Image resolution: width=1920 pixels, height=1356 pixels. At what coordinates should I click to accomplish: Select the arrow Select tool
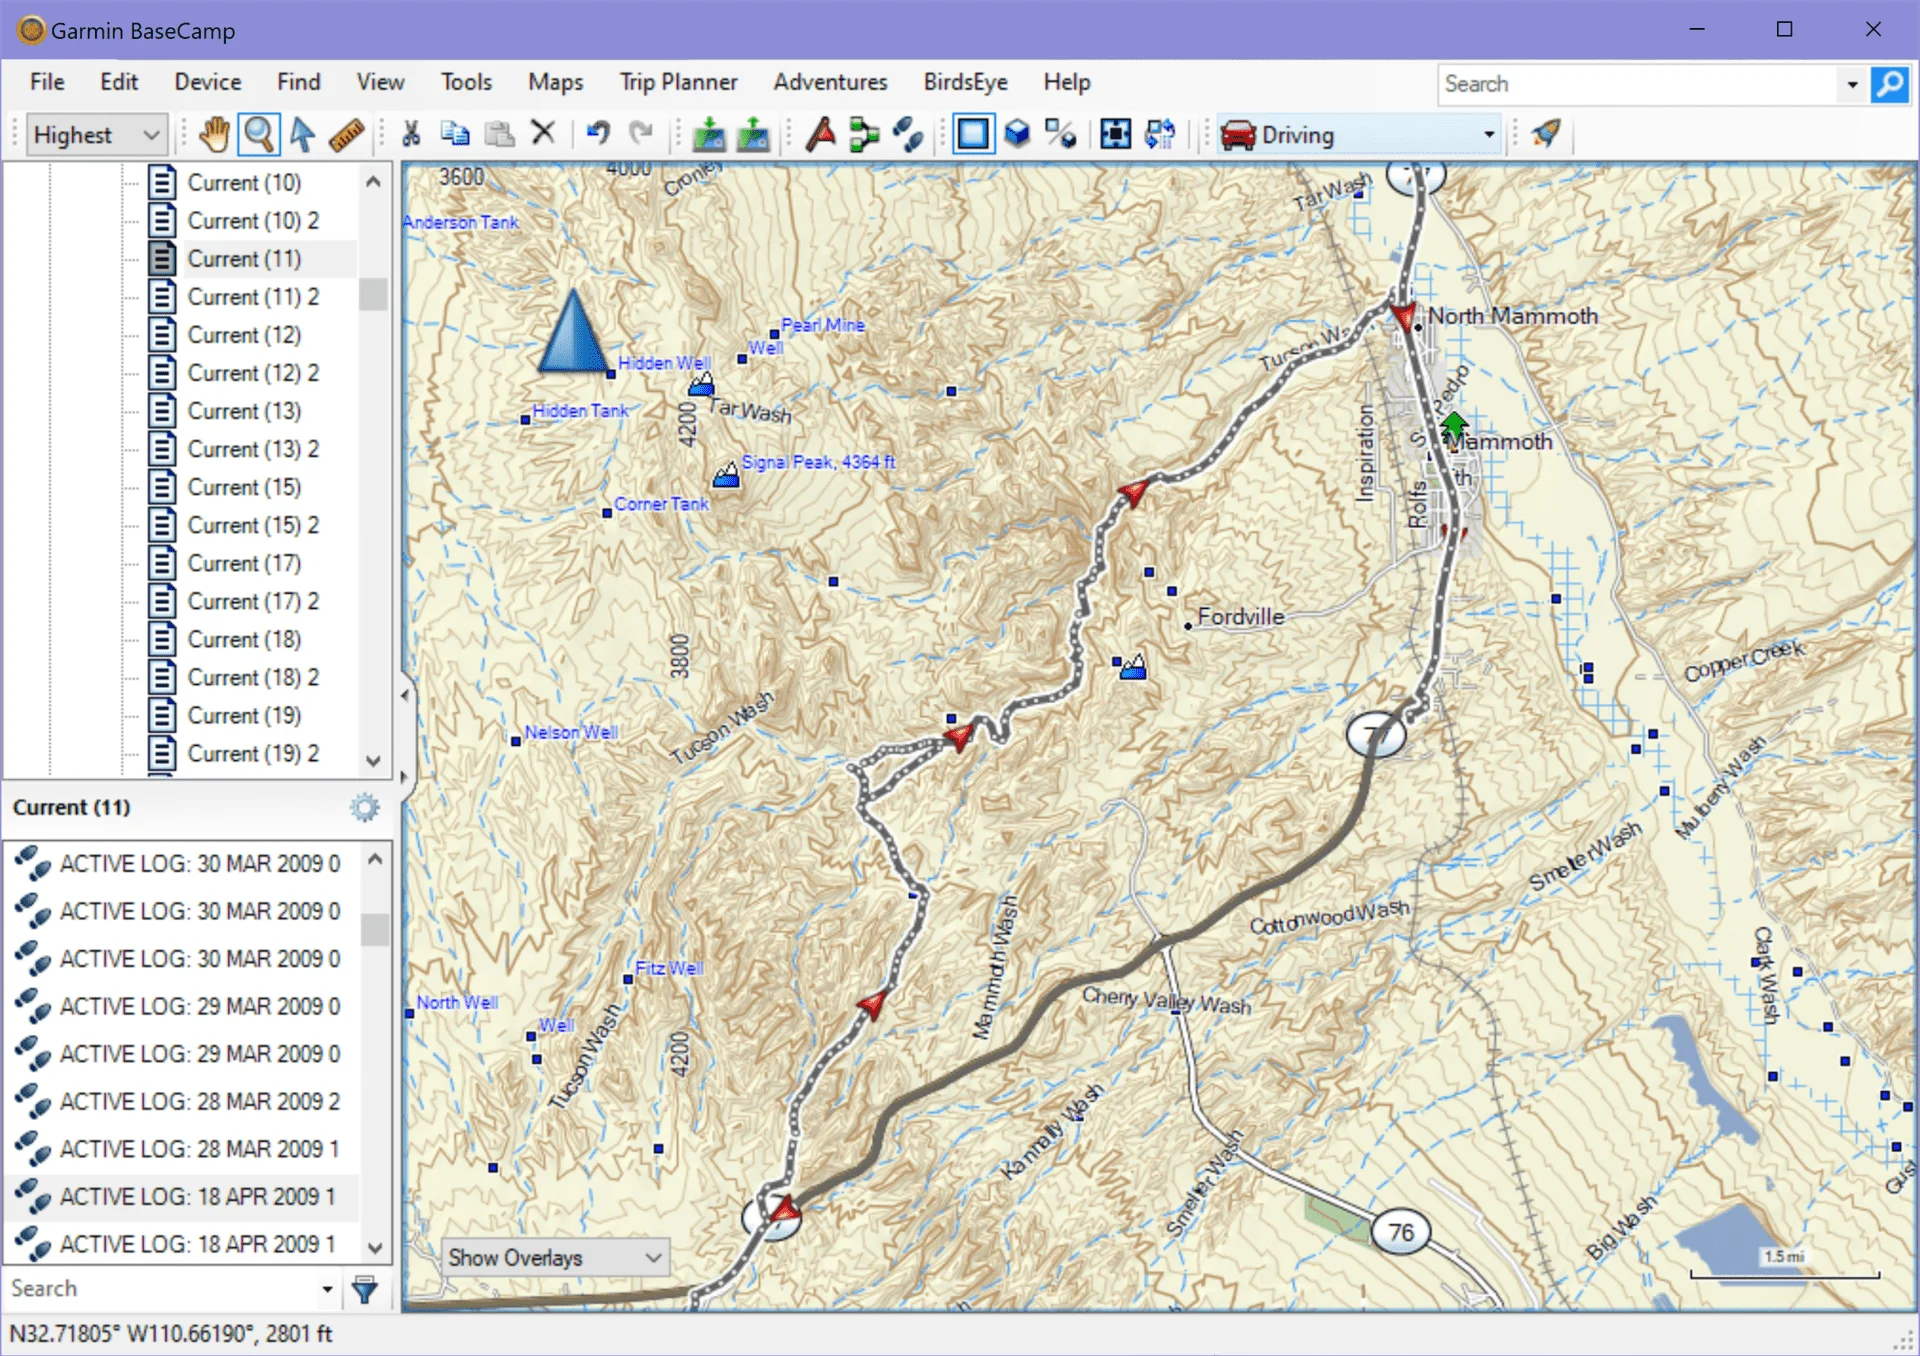302,134
